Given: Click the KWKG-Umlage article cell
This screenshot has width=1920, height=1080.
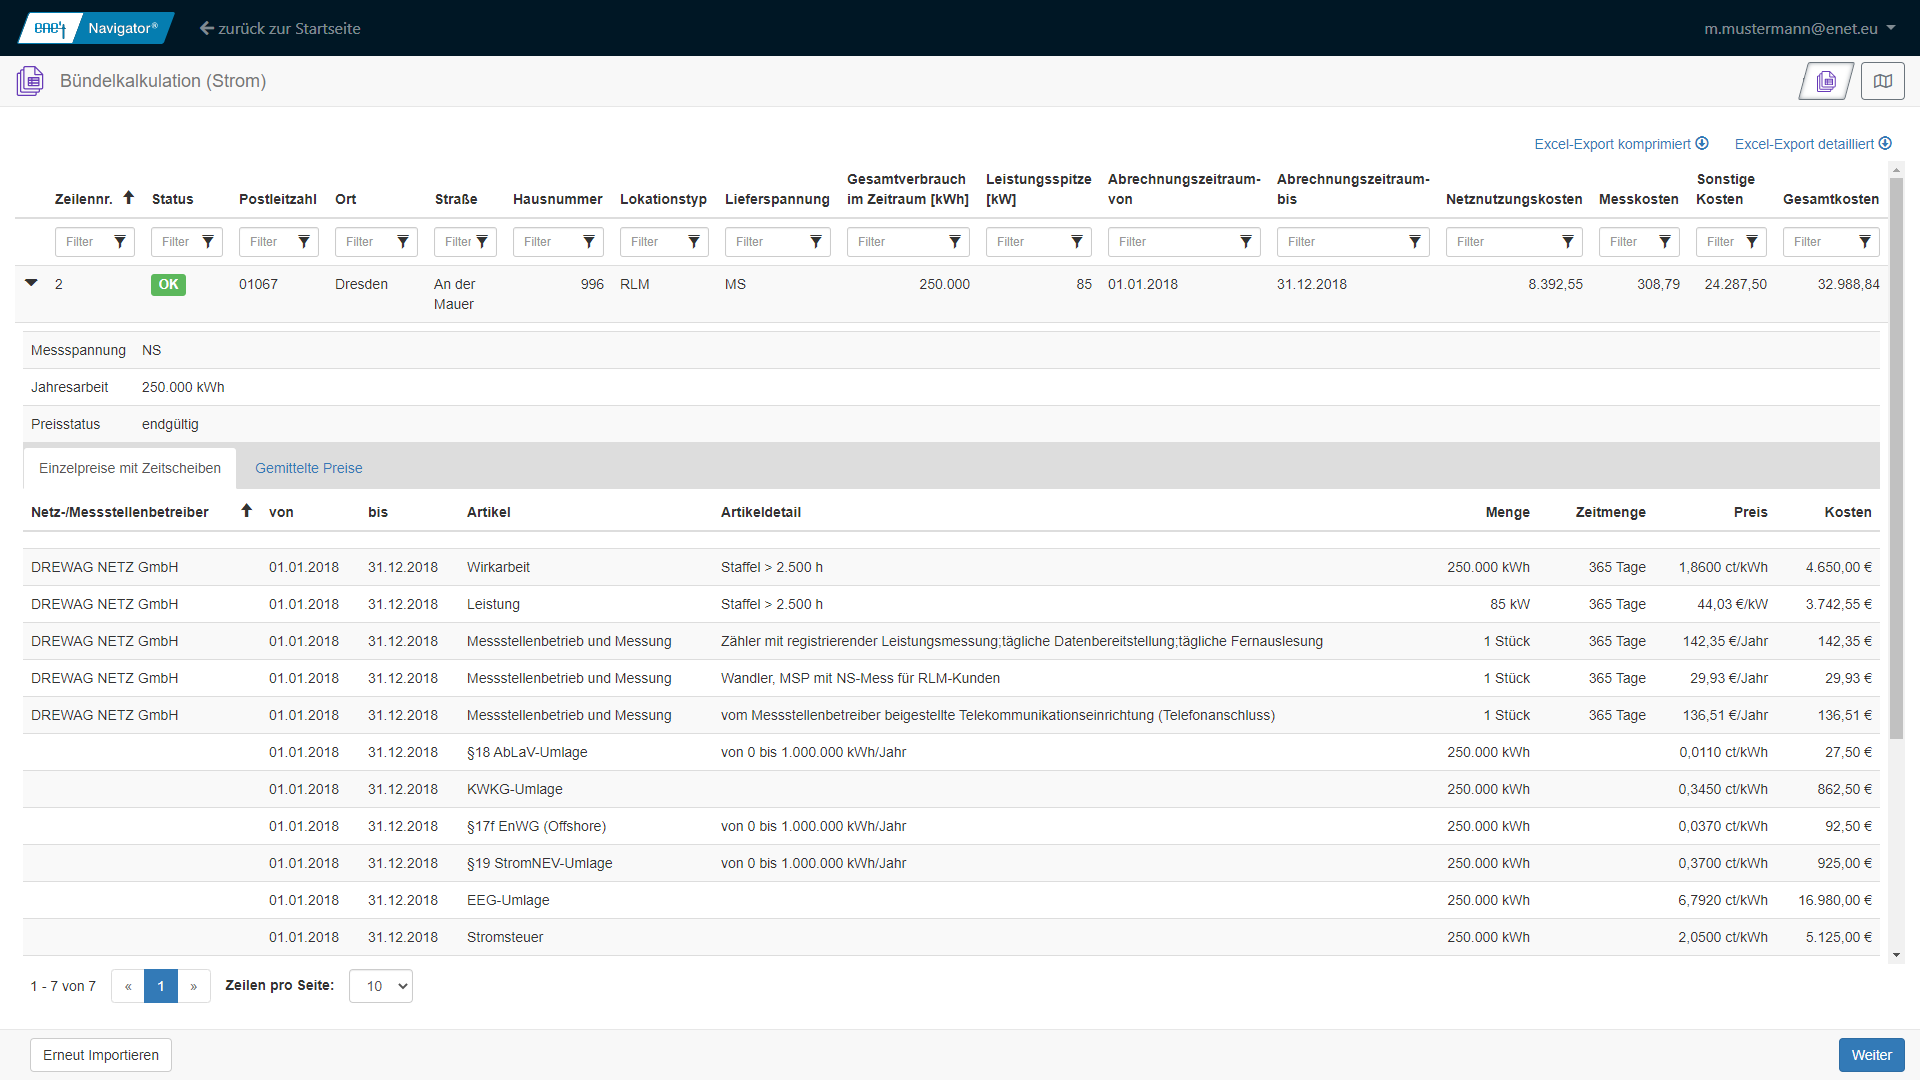Looking at the screenshot, I should (x=514, y=789).
